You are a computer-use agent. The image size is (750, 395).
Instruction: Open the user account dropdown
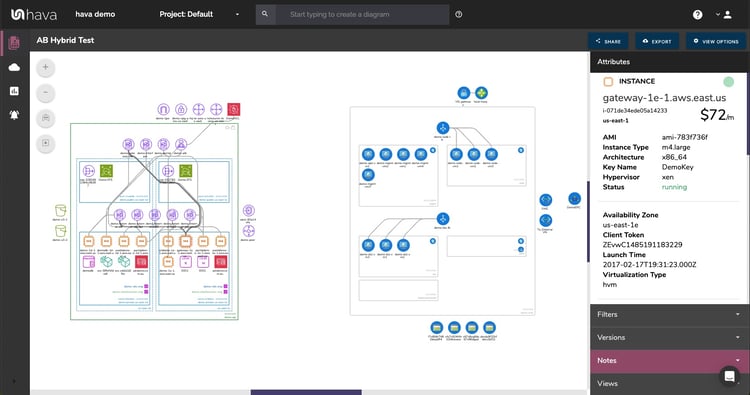pyautogui.click(x=724, y=15)
